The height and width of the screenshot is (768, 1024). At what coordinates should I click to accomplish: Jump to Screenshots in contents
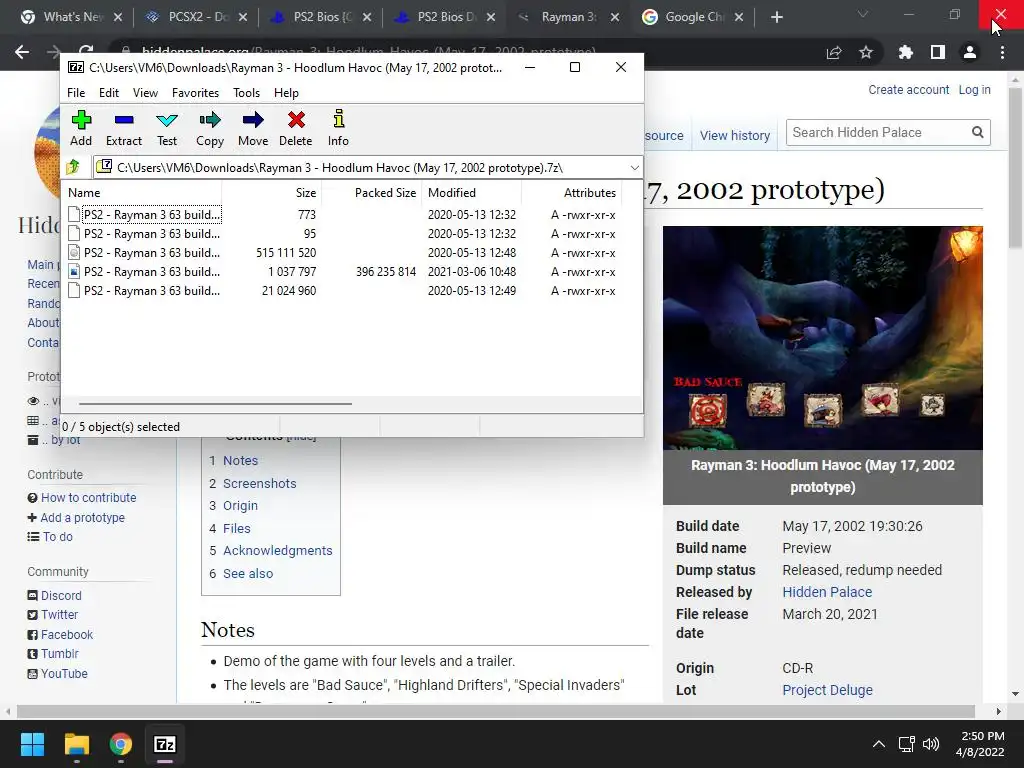click(259, 483)
